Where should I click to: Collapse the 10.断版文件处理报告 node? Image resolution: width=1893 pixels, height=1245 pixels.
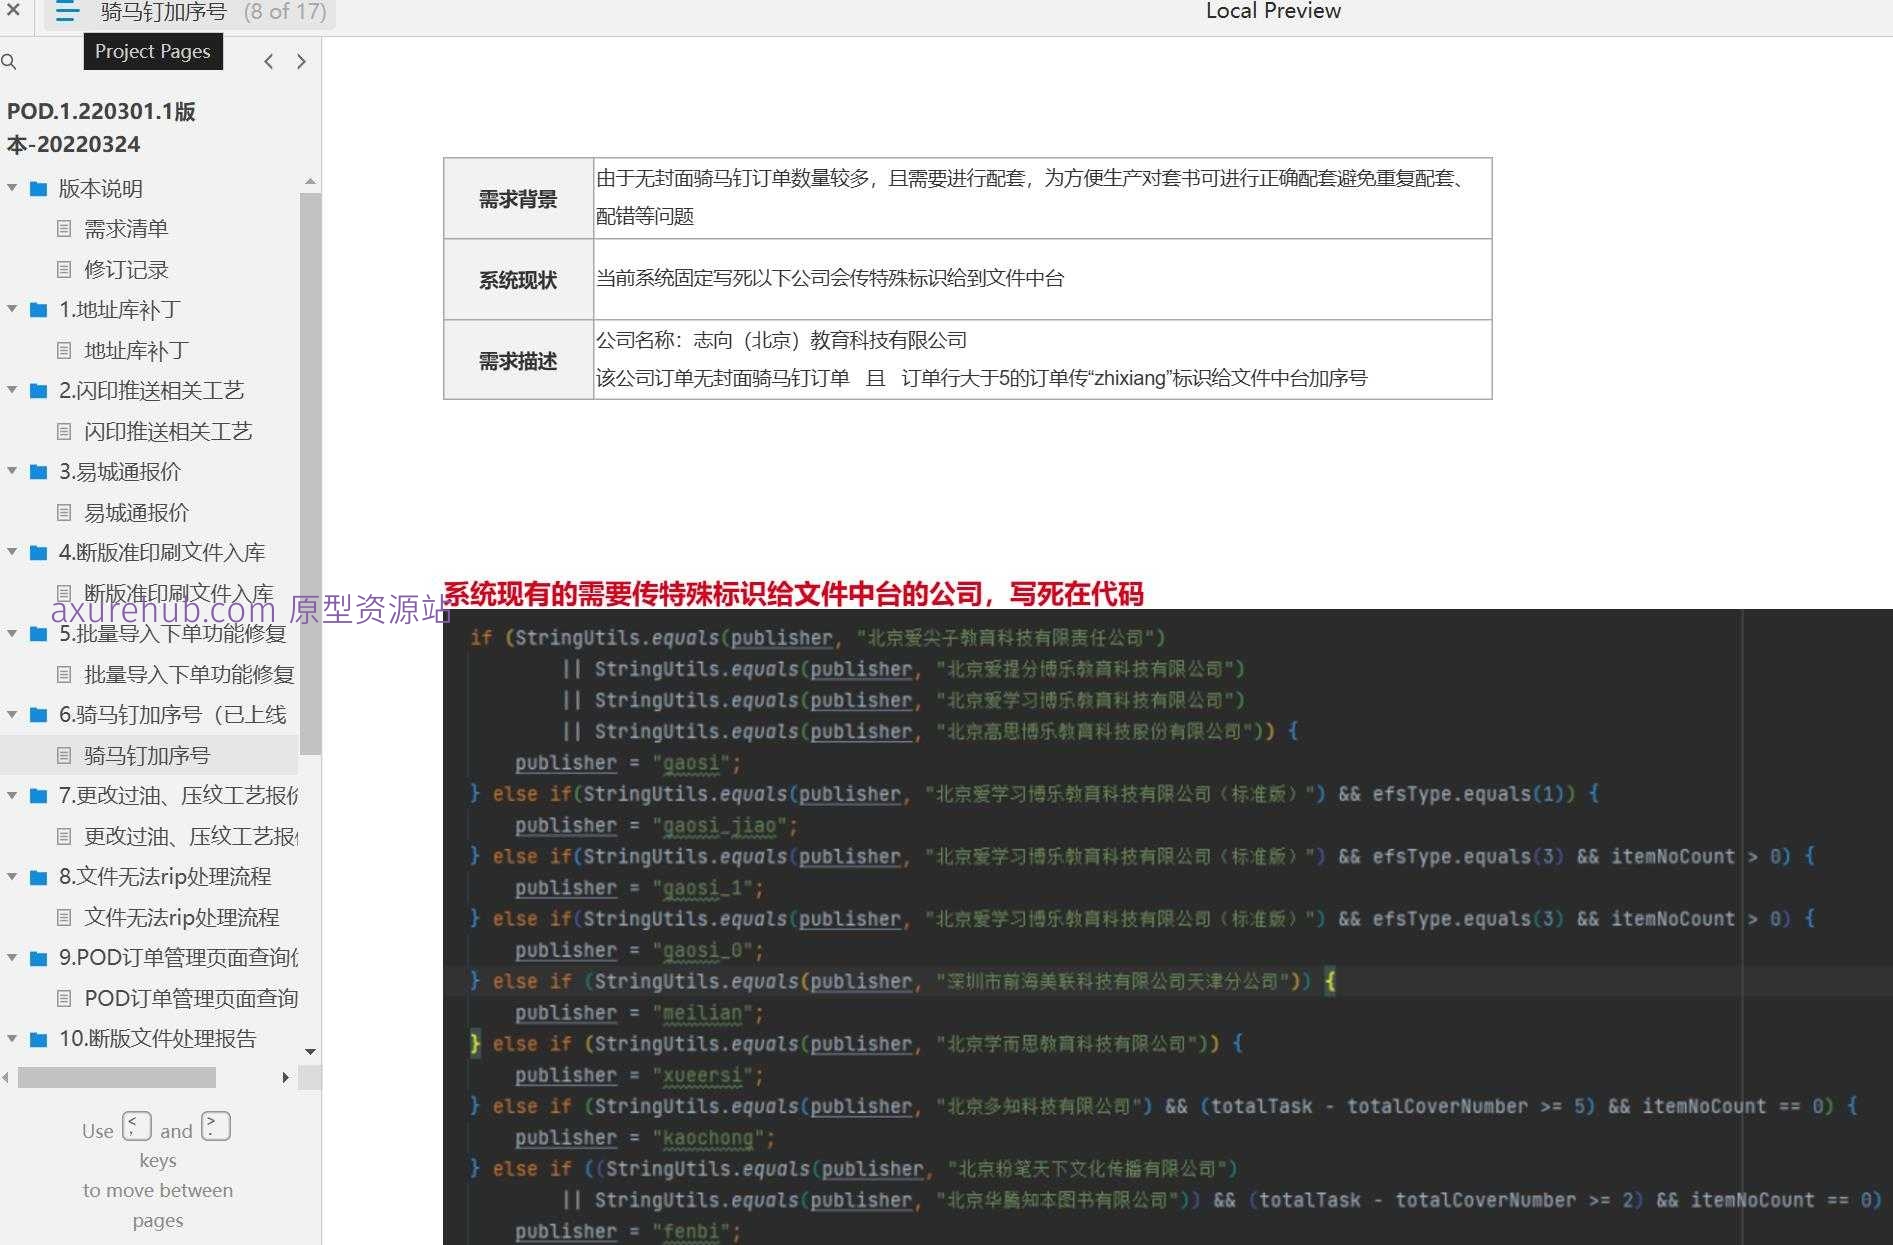pos(12,1039)
